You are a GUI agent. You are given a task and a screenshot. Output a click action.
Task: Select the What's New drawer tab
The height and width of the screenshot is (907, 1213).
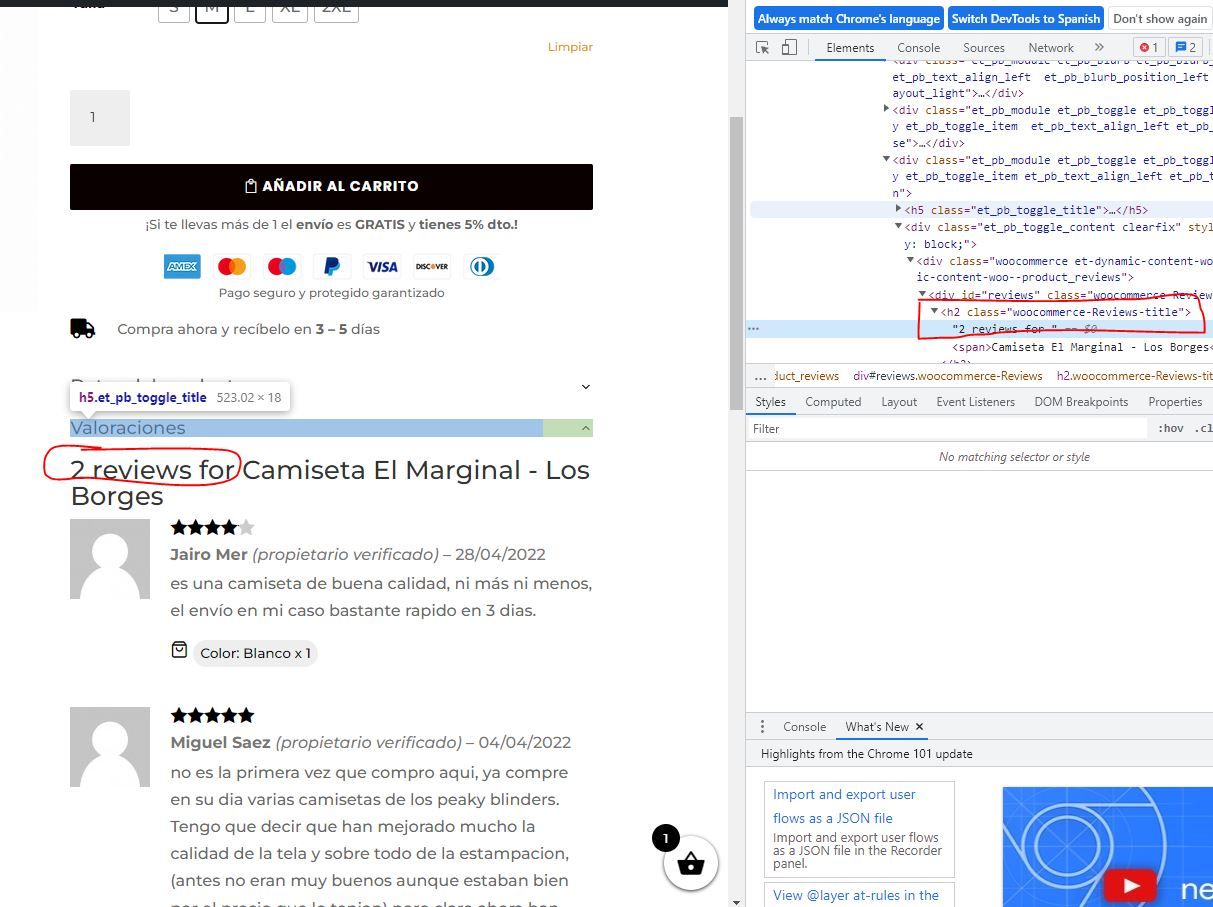coord(877,727)
